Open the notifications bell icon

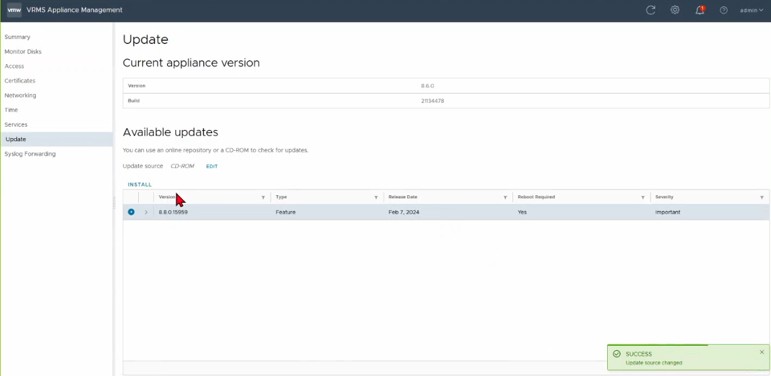[700, 10]
